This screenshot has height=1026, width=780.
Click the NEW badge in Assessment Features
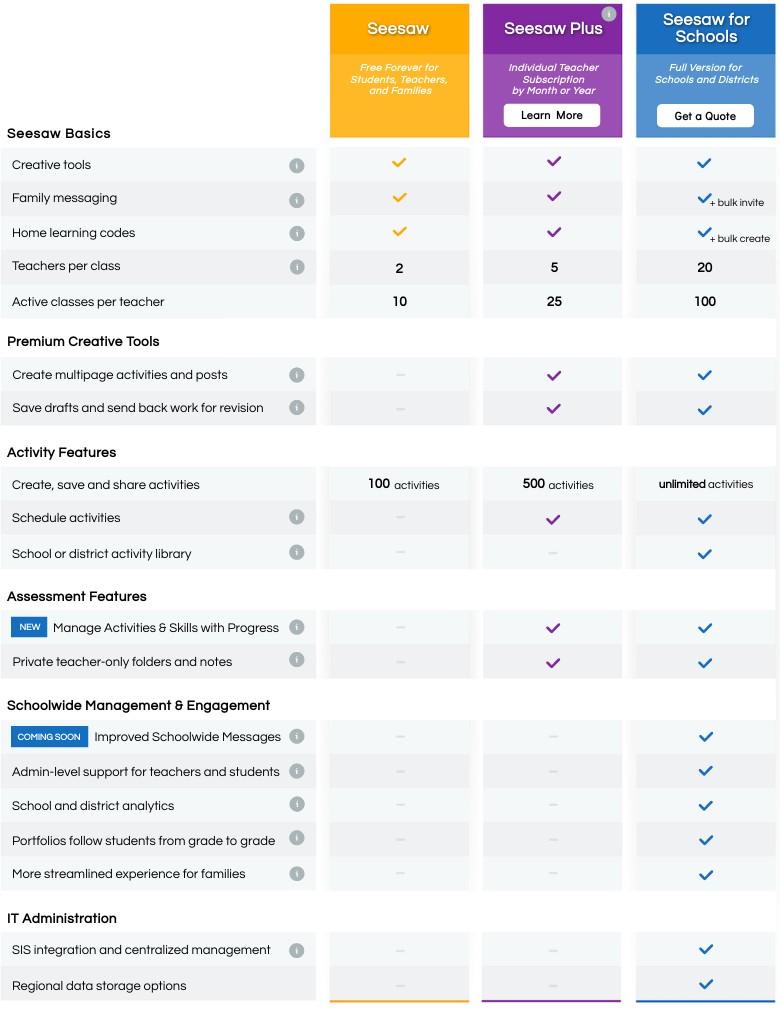point(30,627)
